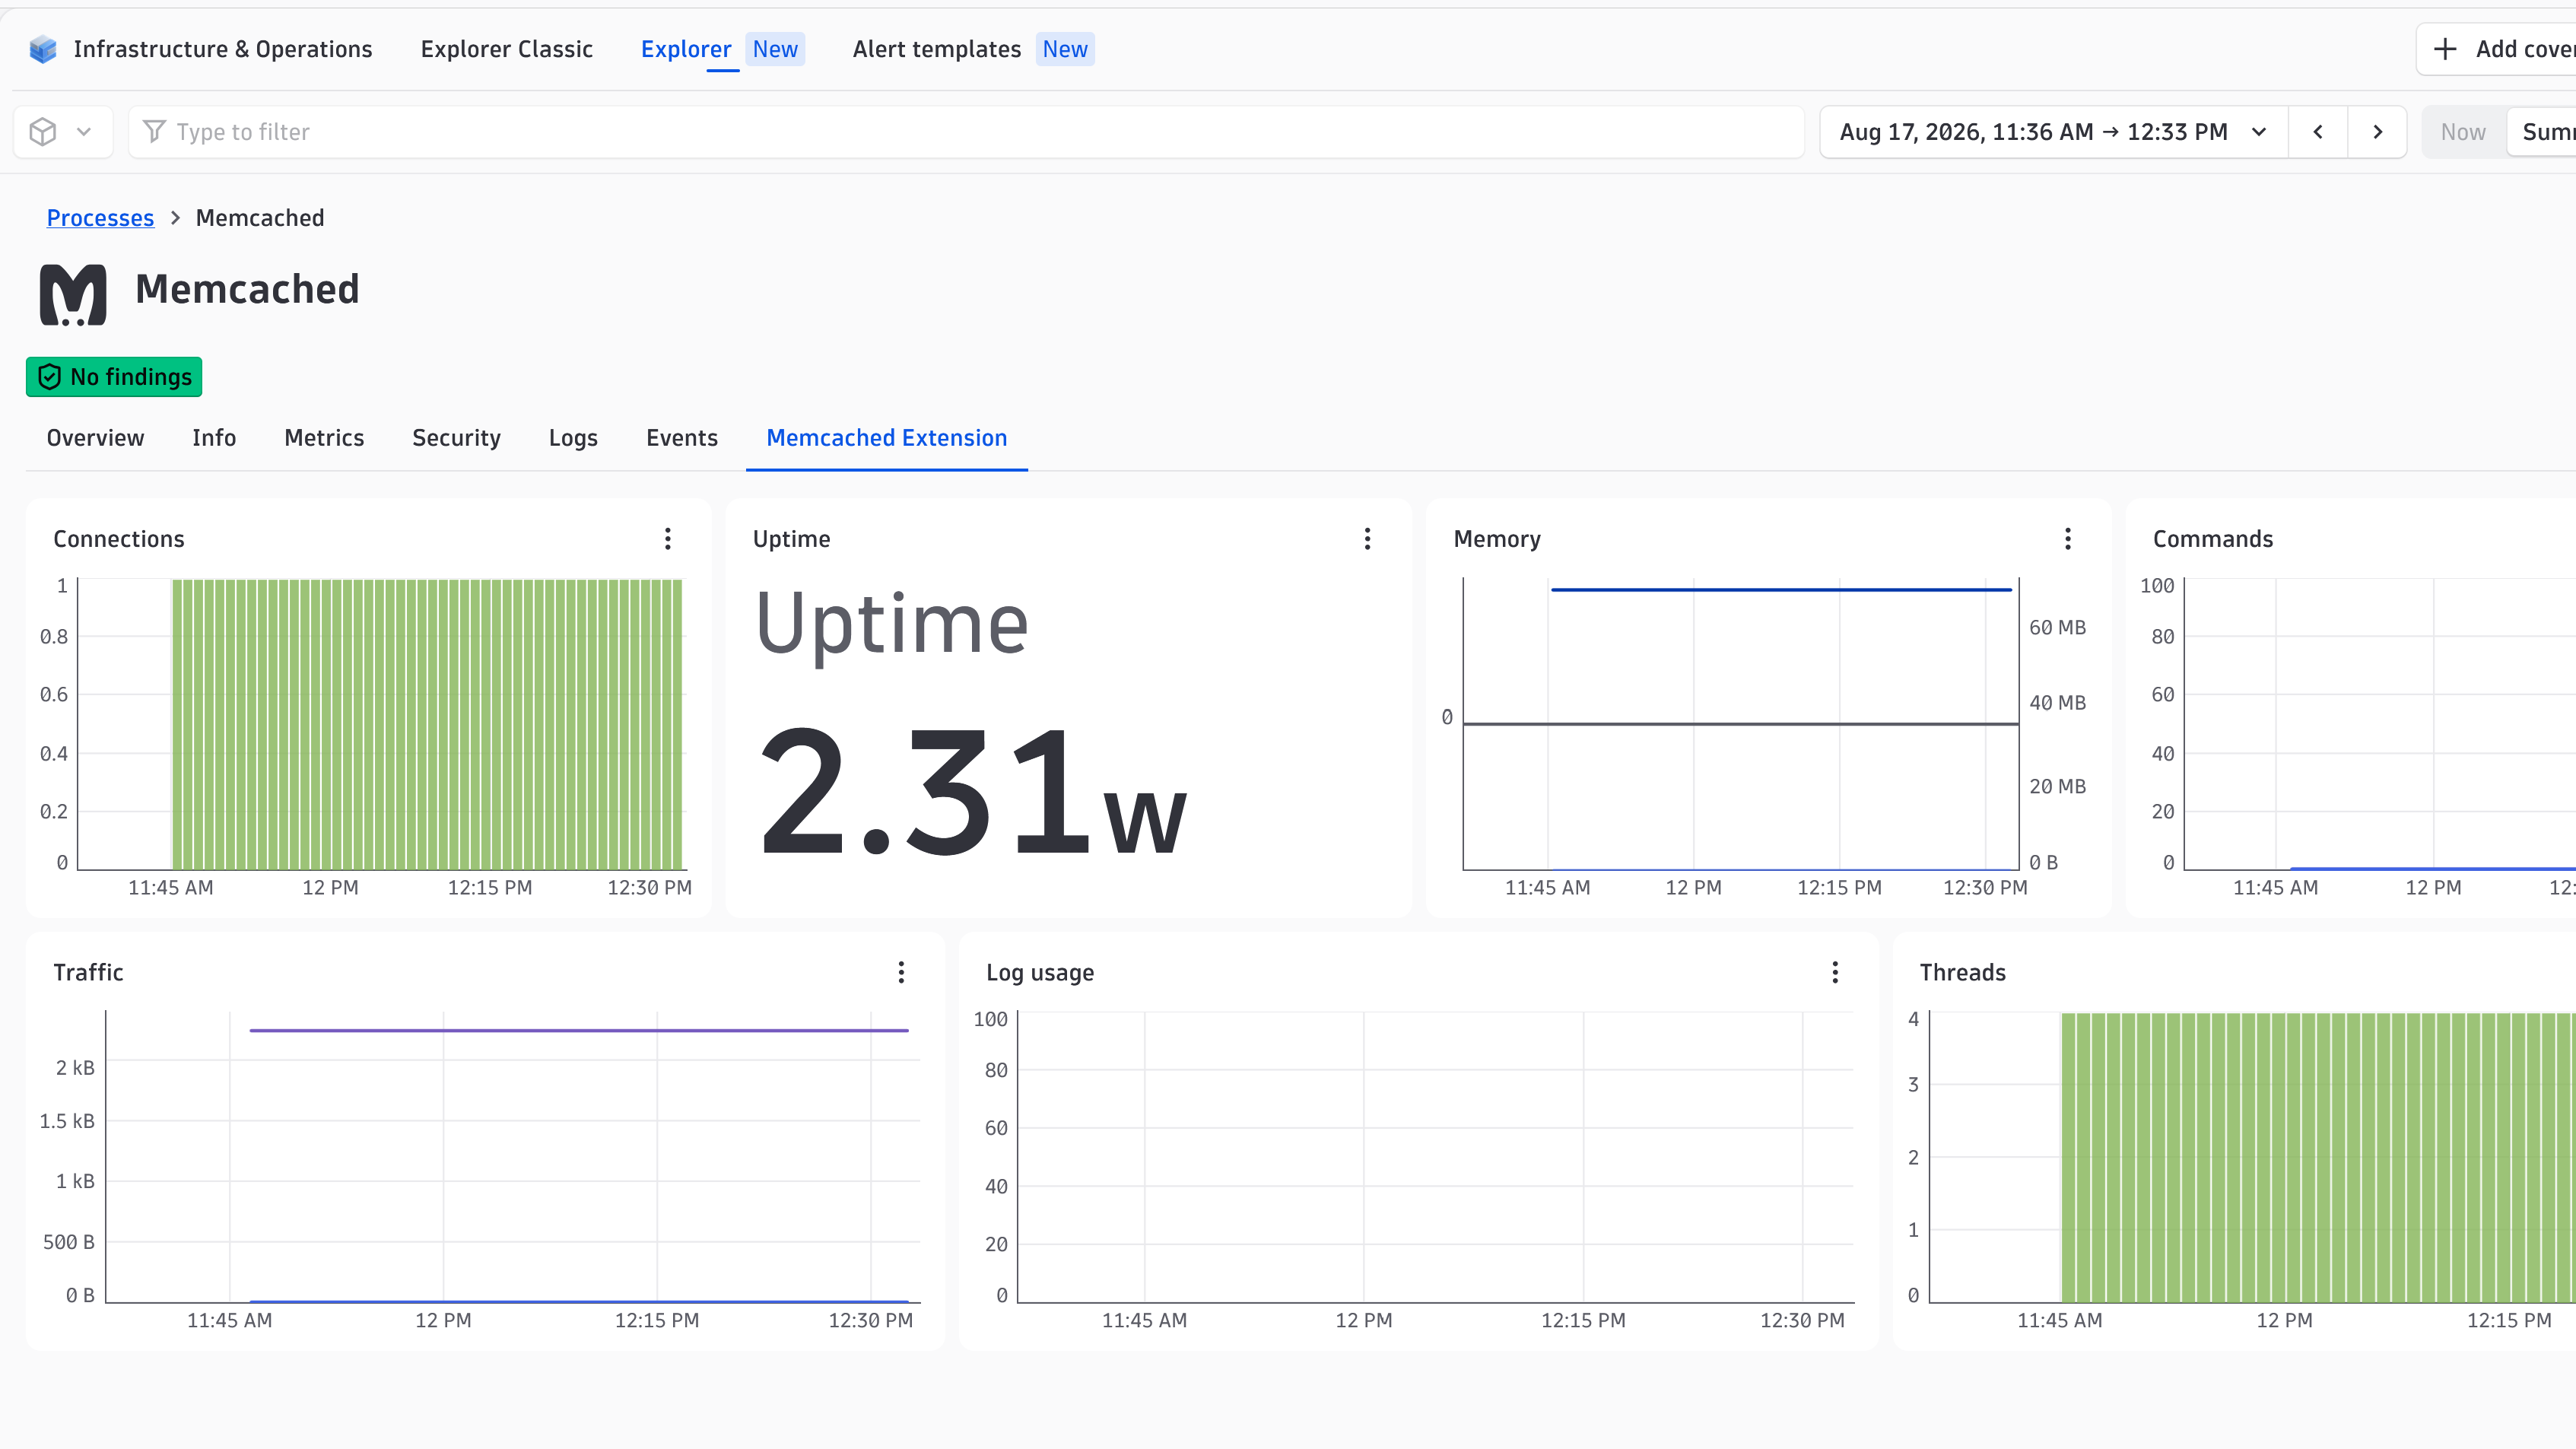
Task: Click the Infrastructure & Operations cube logo
Action: coord(43,49)
